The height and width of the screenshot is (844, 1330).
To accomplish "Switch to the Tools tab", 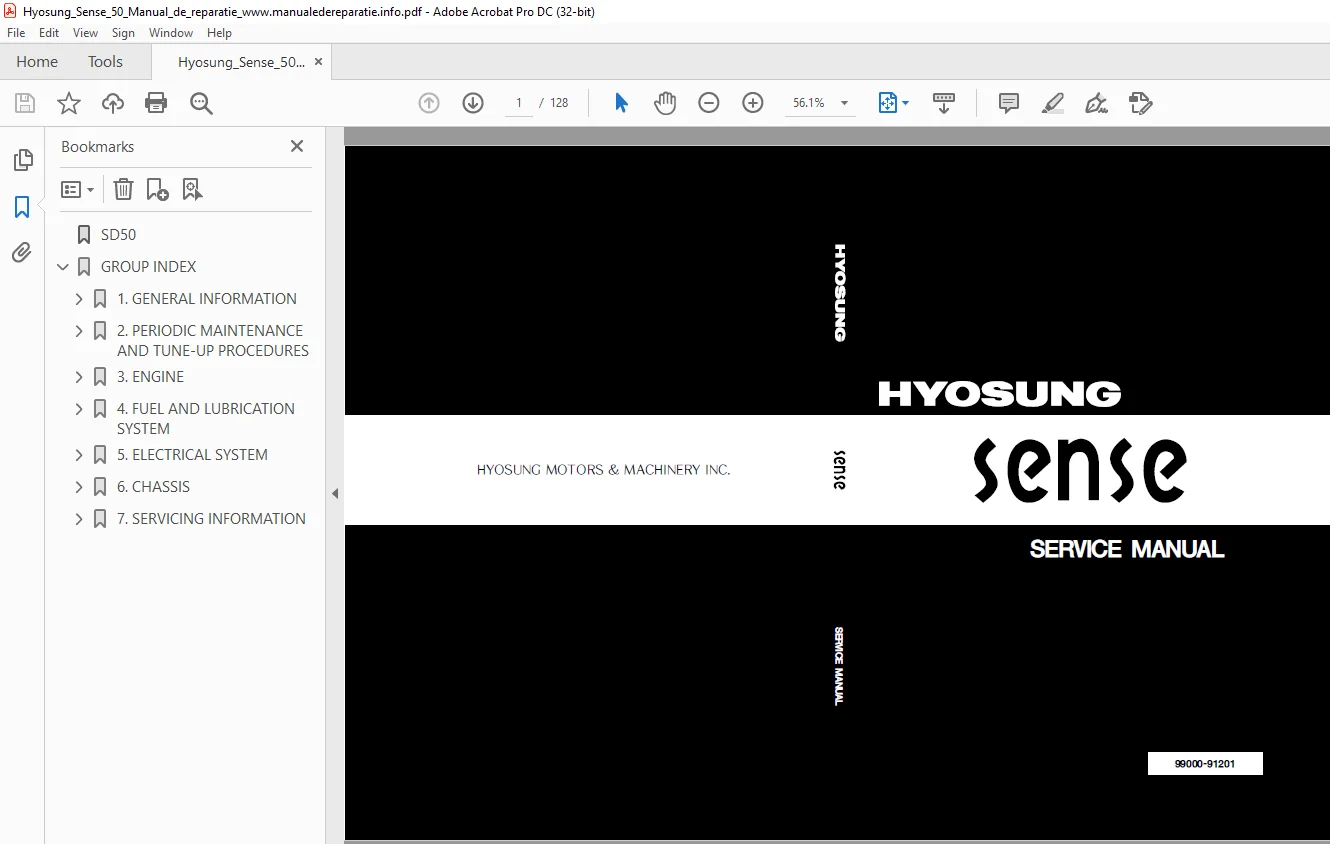I will click(105, 62).
